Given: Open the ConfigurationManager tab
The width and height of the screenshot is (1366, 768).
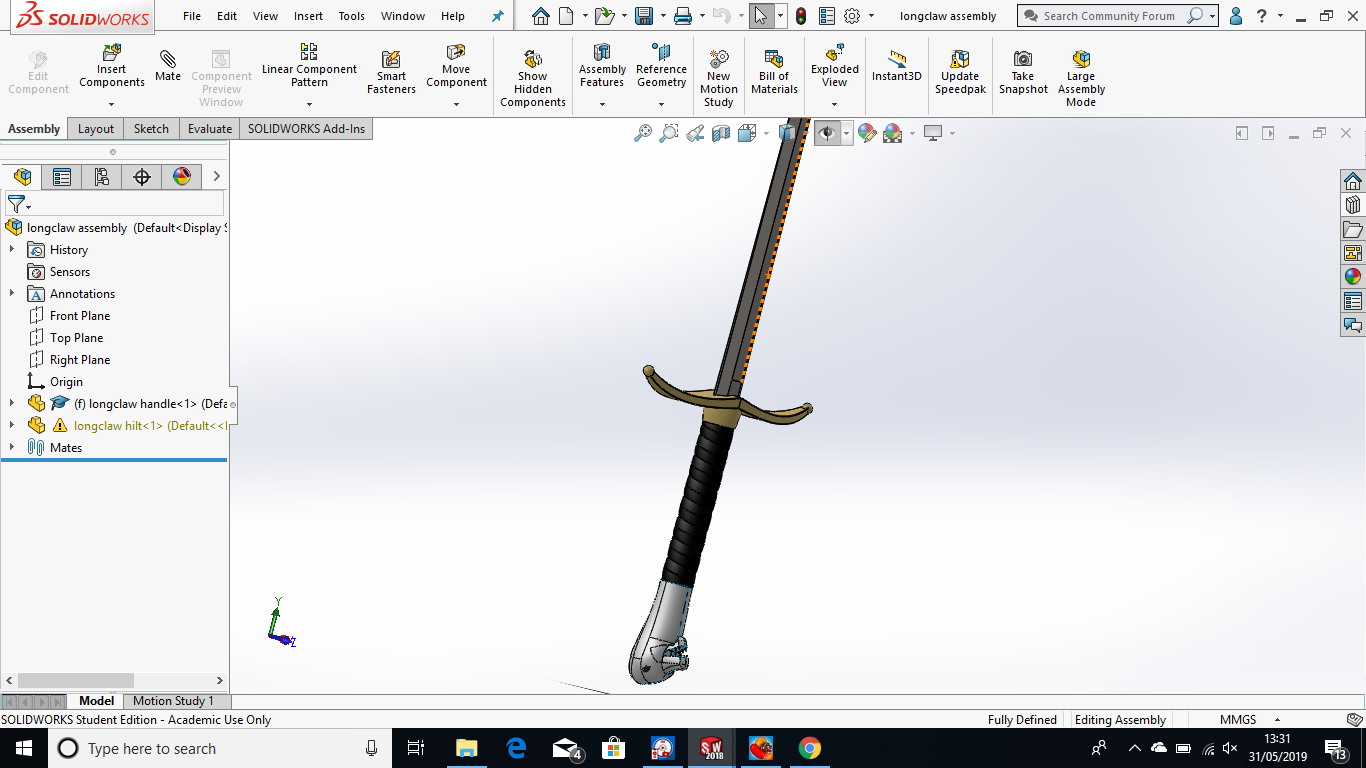Looking at the screenshot, I should [x=102, y=177].
